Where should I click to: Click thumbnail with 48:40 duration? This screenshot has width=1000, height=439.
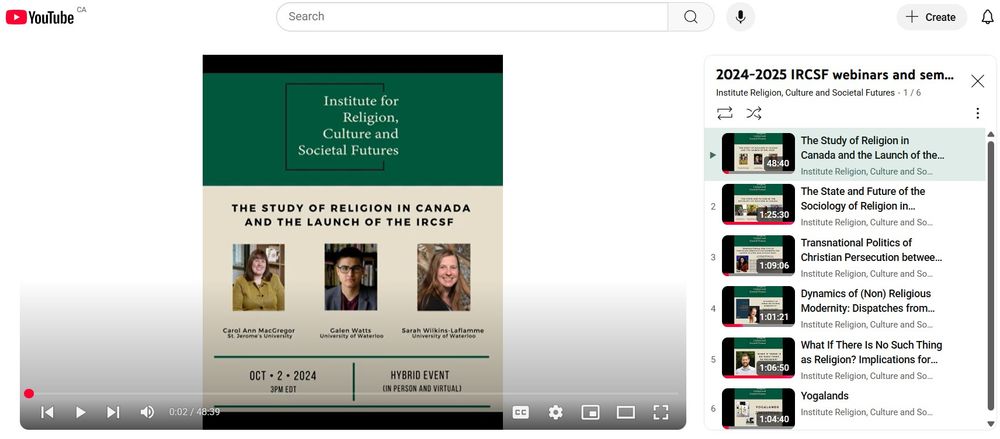[758, 153]
